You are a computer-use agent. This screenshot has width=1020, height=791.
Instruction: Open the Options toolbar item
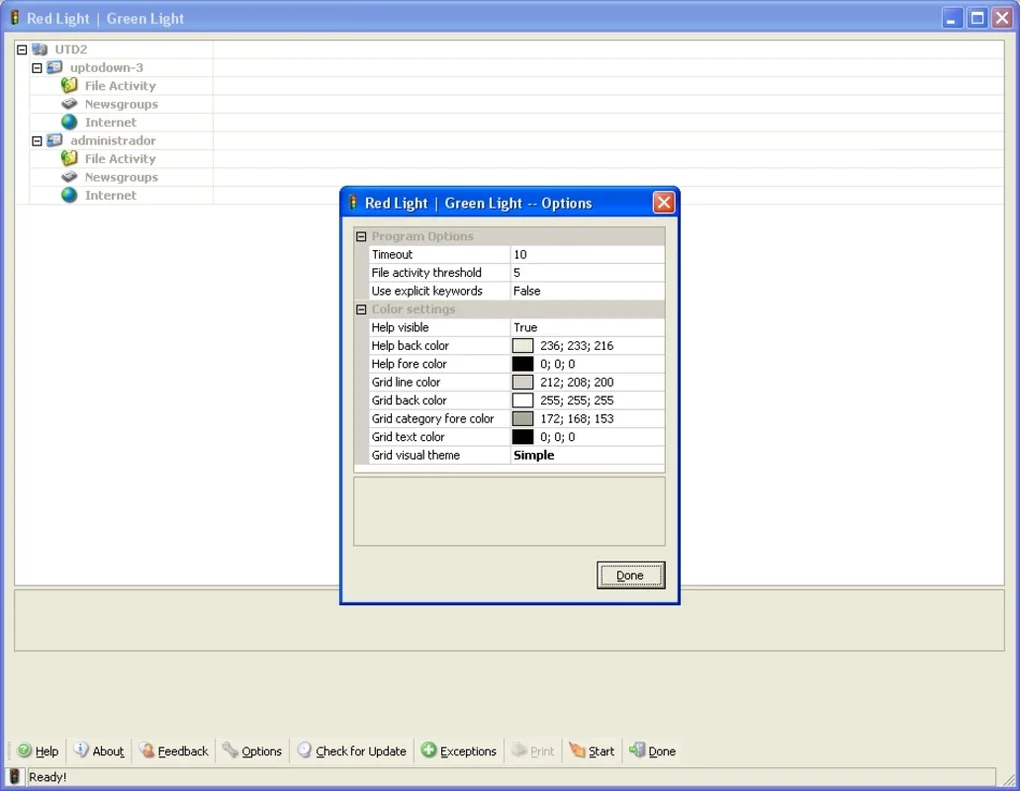252,751
